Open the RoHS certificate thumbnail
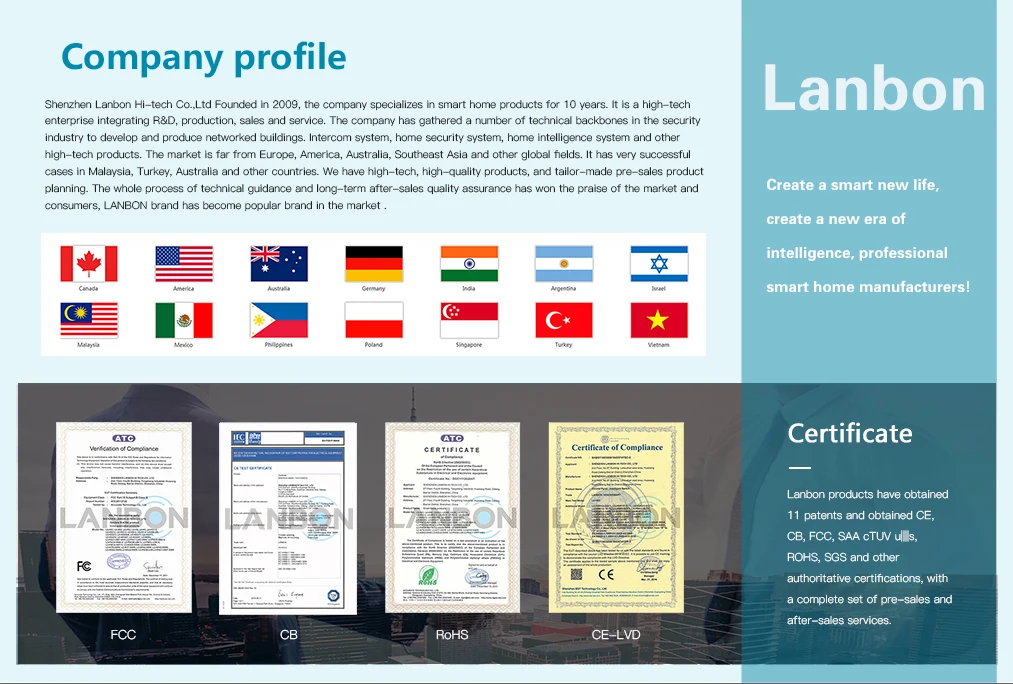 pyautogui.click(x=452, y=517)
